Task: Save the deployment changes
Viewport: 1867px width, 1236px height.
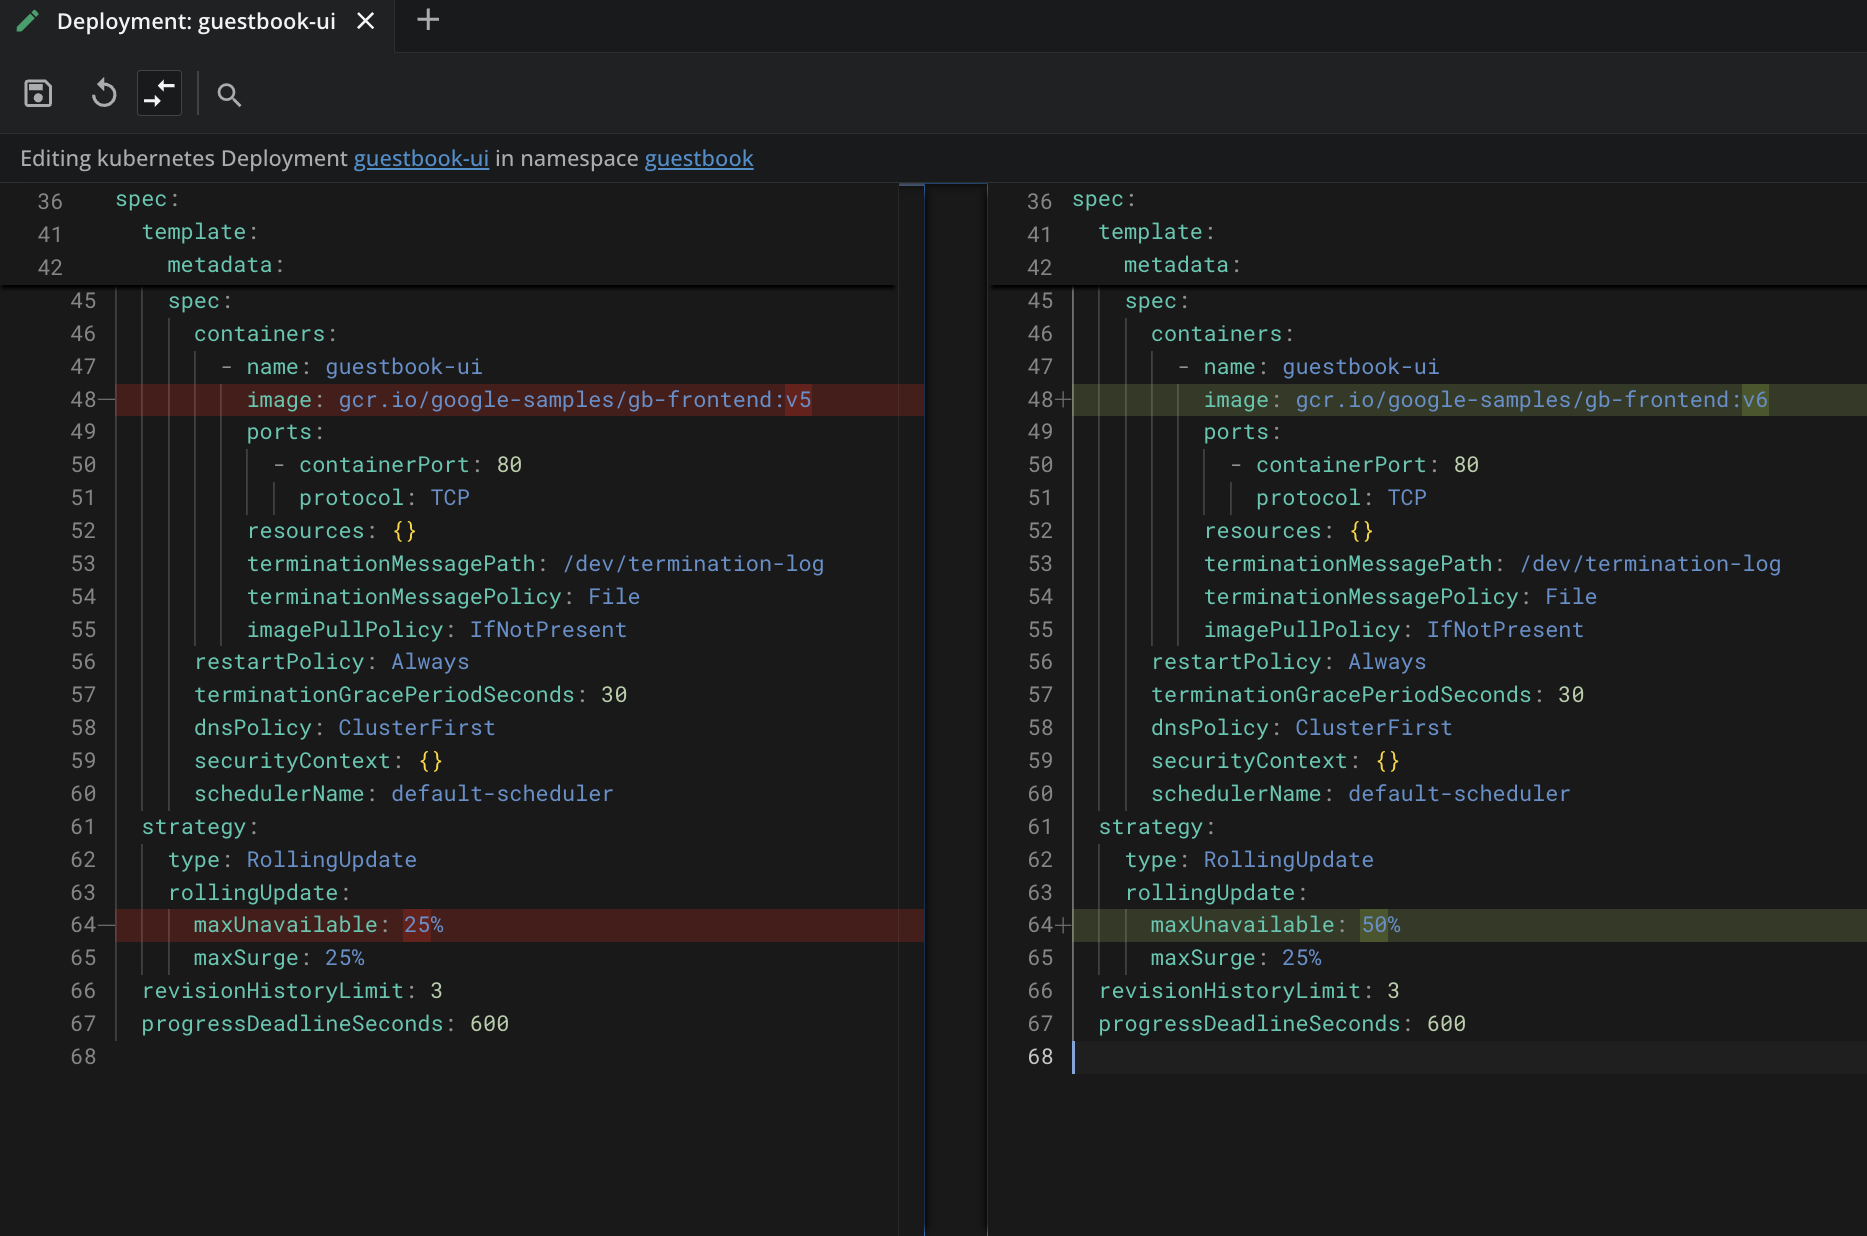Action: pyautogui.click(x=38, y=94)
